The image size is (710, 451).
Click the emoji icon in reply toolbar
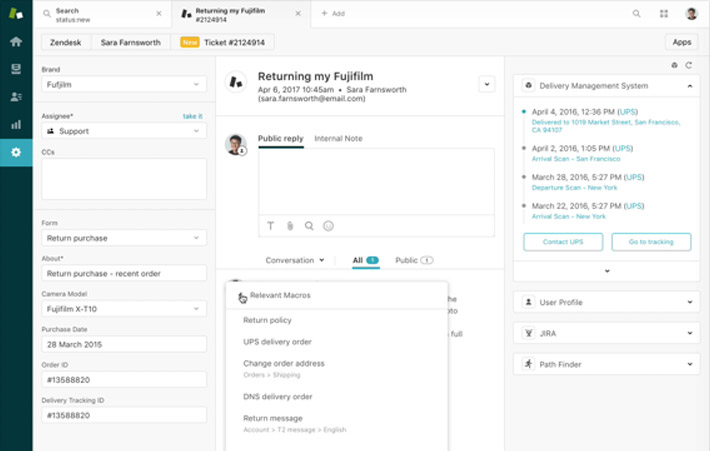[328, 226]
